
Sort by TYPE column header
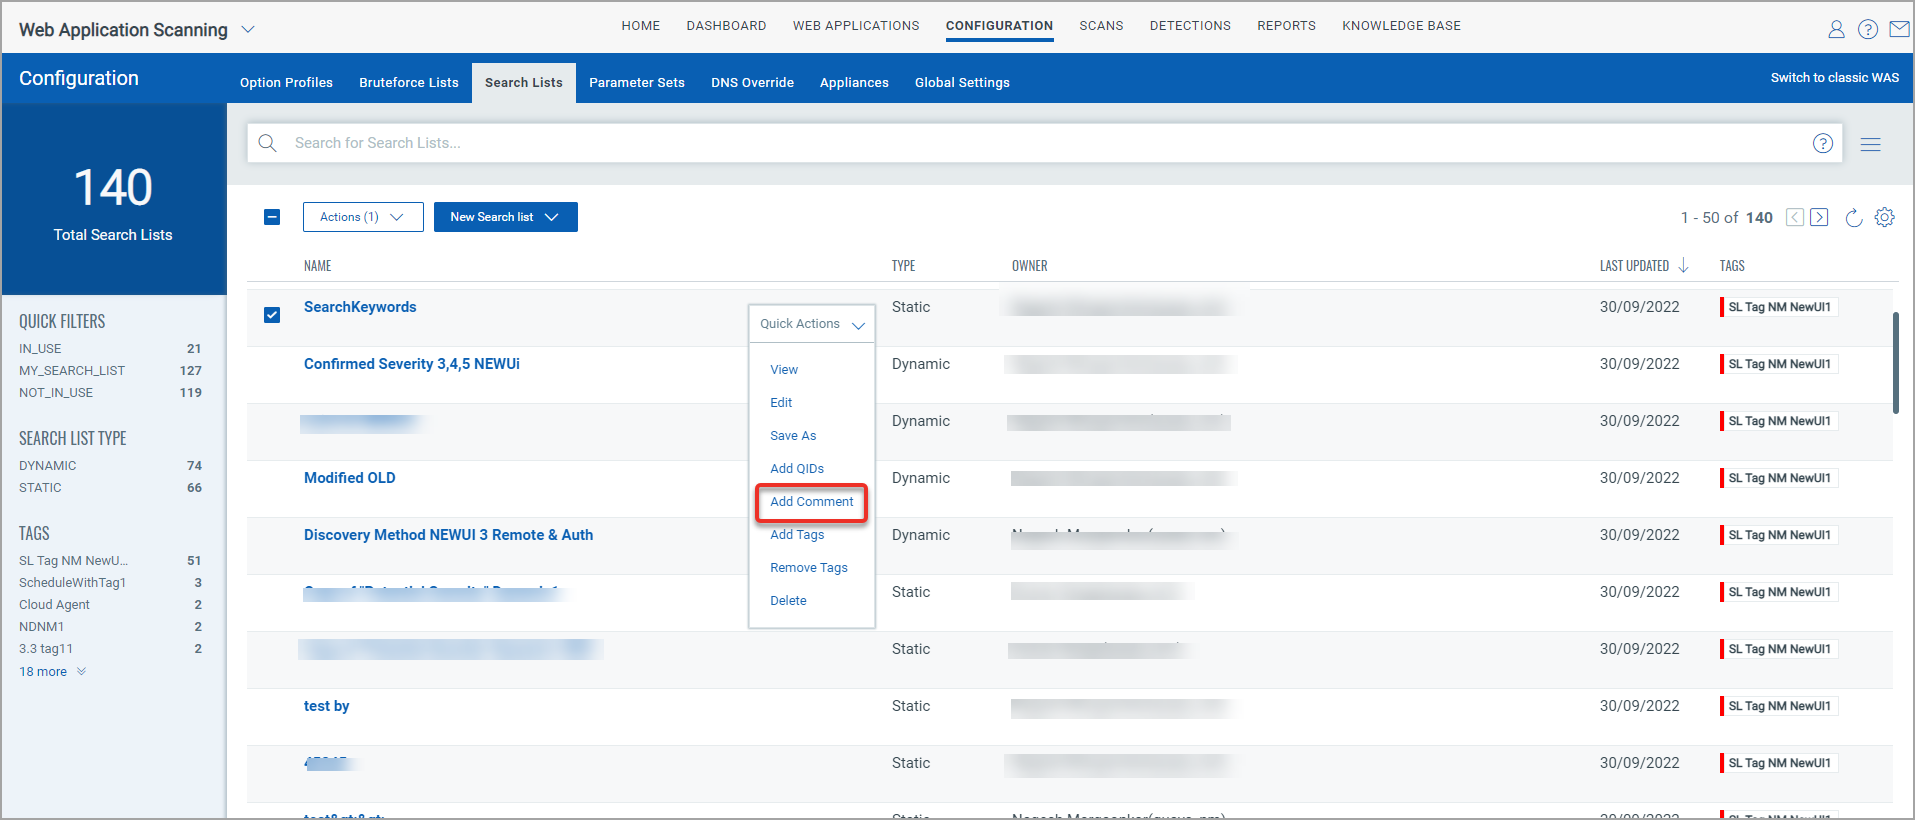pyautogui.click(x=903, y=266)
